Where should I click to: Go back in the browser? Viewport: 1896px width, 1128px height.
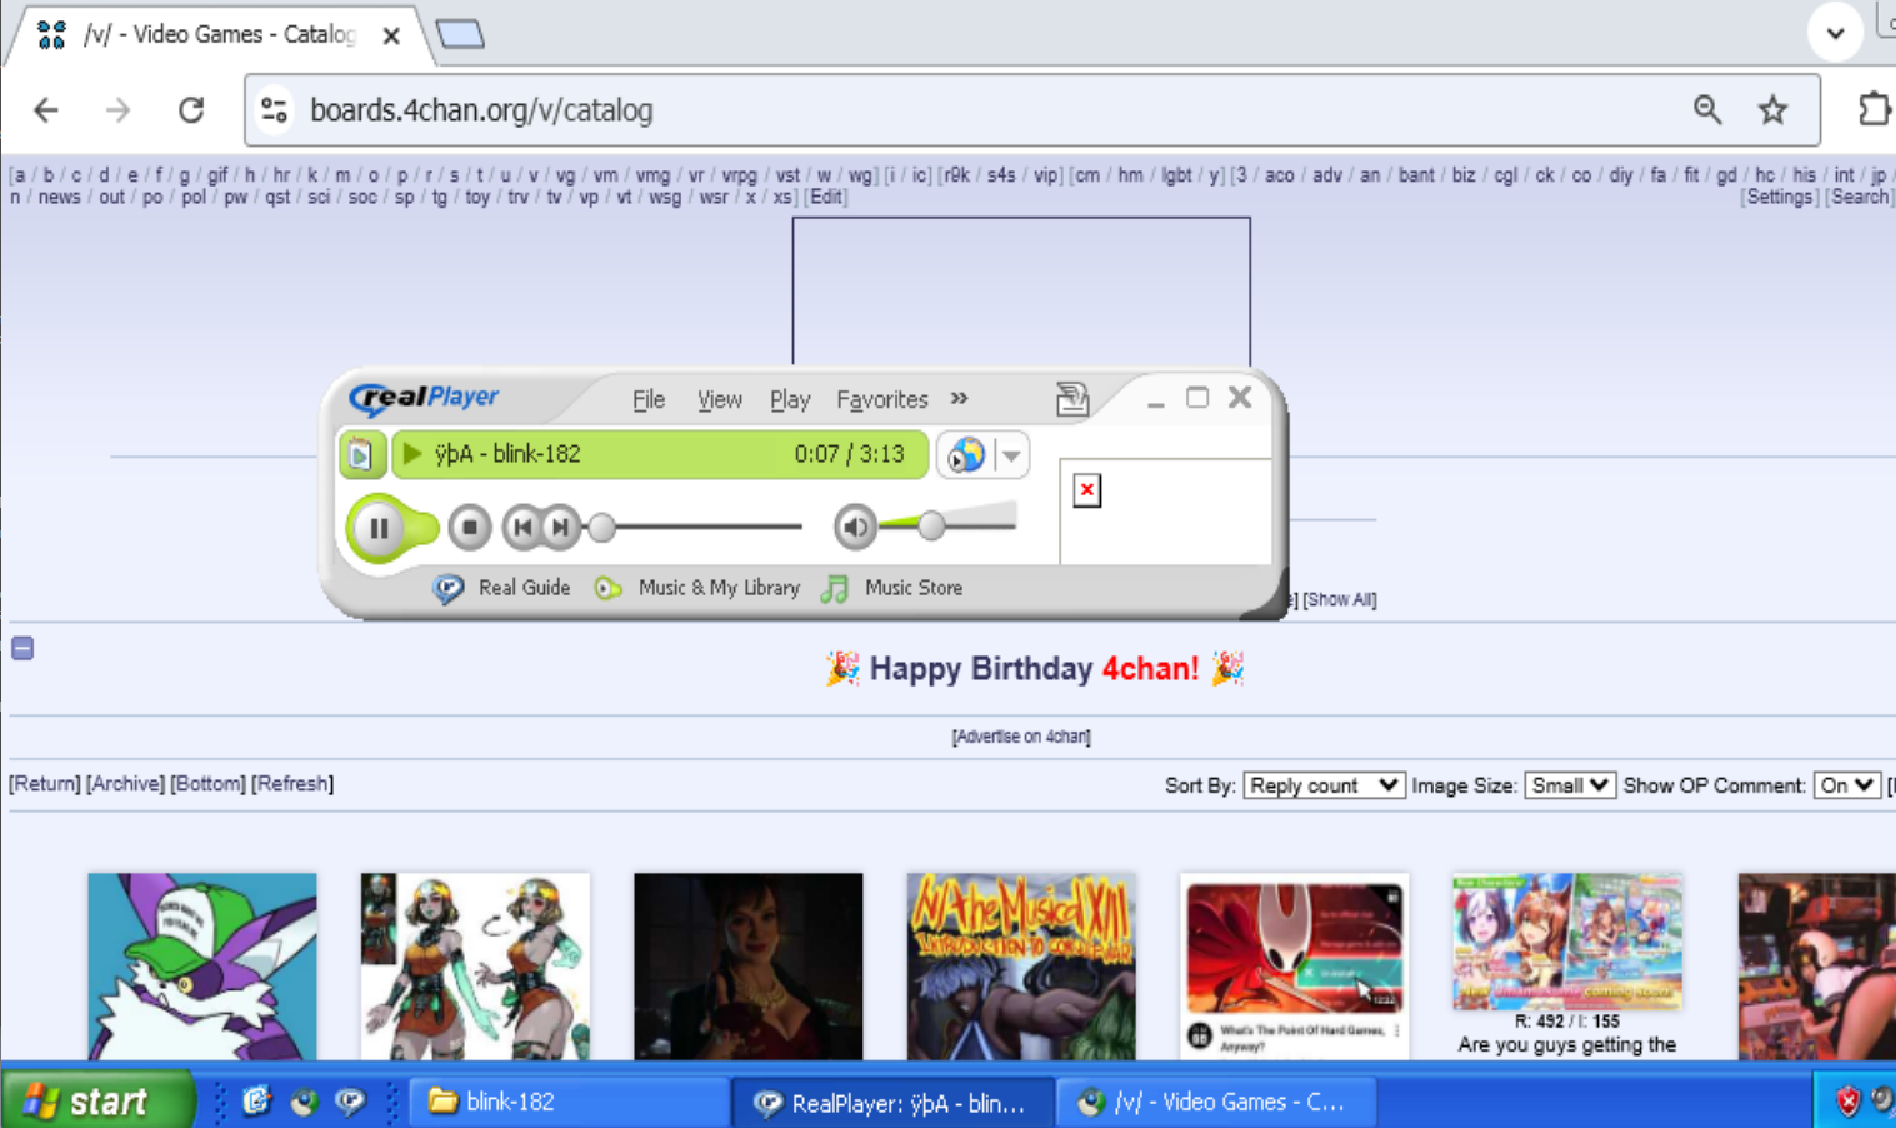click(46, 110)
